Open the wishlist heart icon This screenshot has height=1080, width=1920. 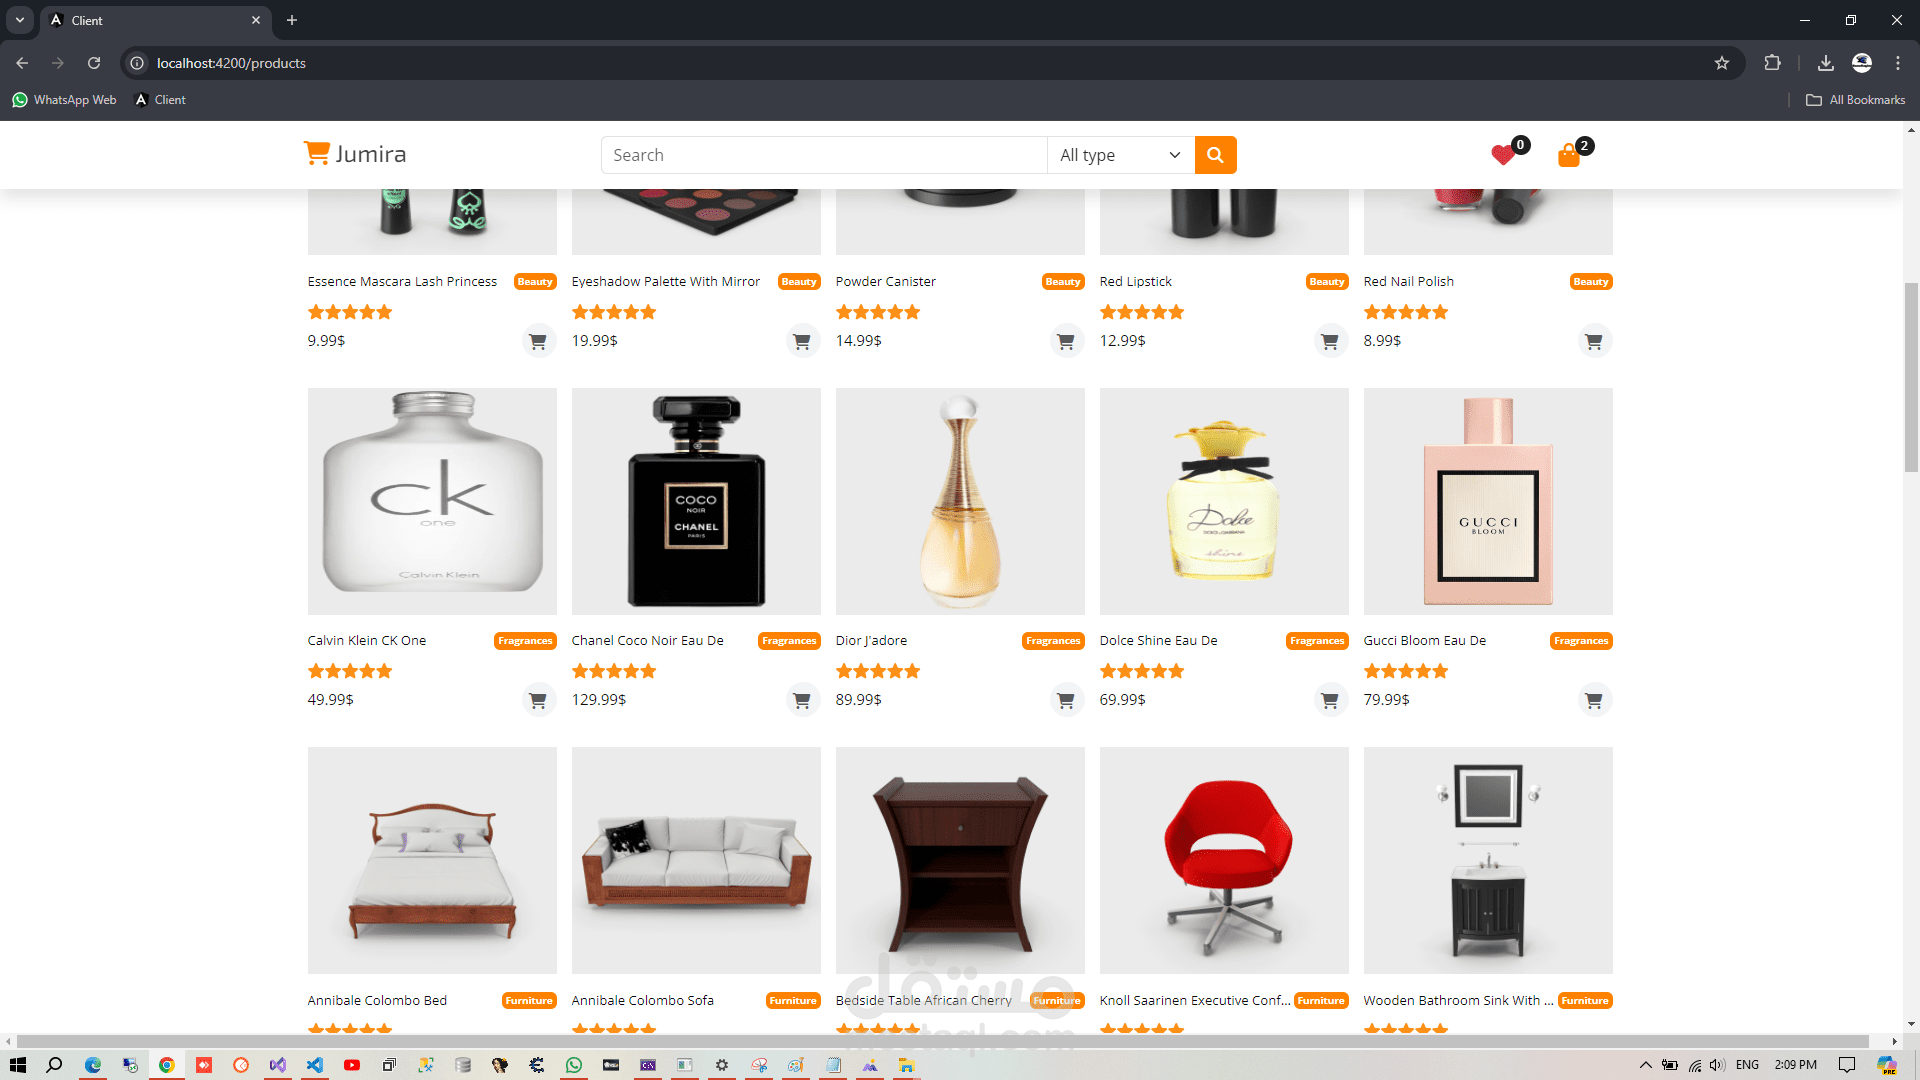[x=1502, y=155]
